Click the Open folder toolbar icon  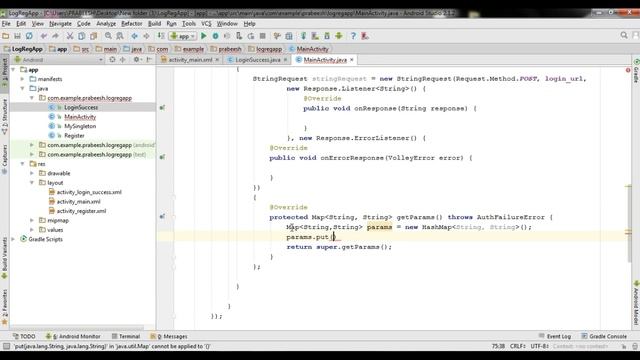click(x=6, y=36)
